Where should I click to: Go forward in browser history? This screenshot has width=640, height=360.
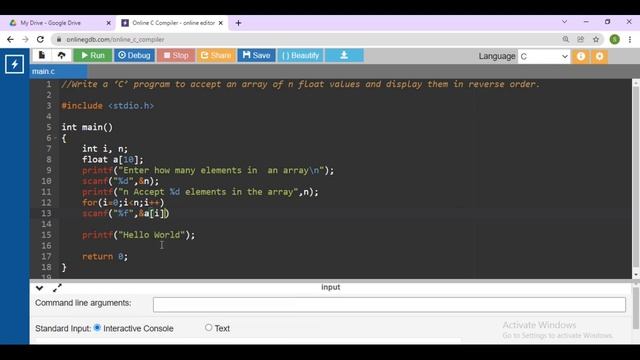coord(25,40)
